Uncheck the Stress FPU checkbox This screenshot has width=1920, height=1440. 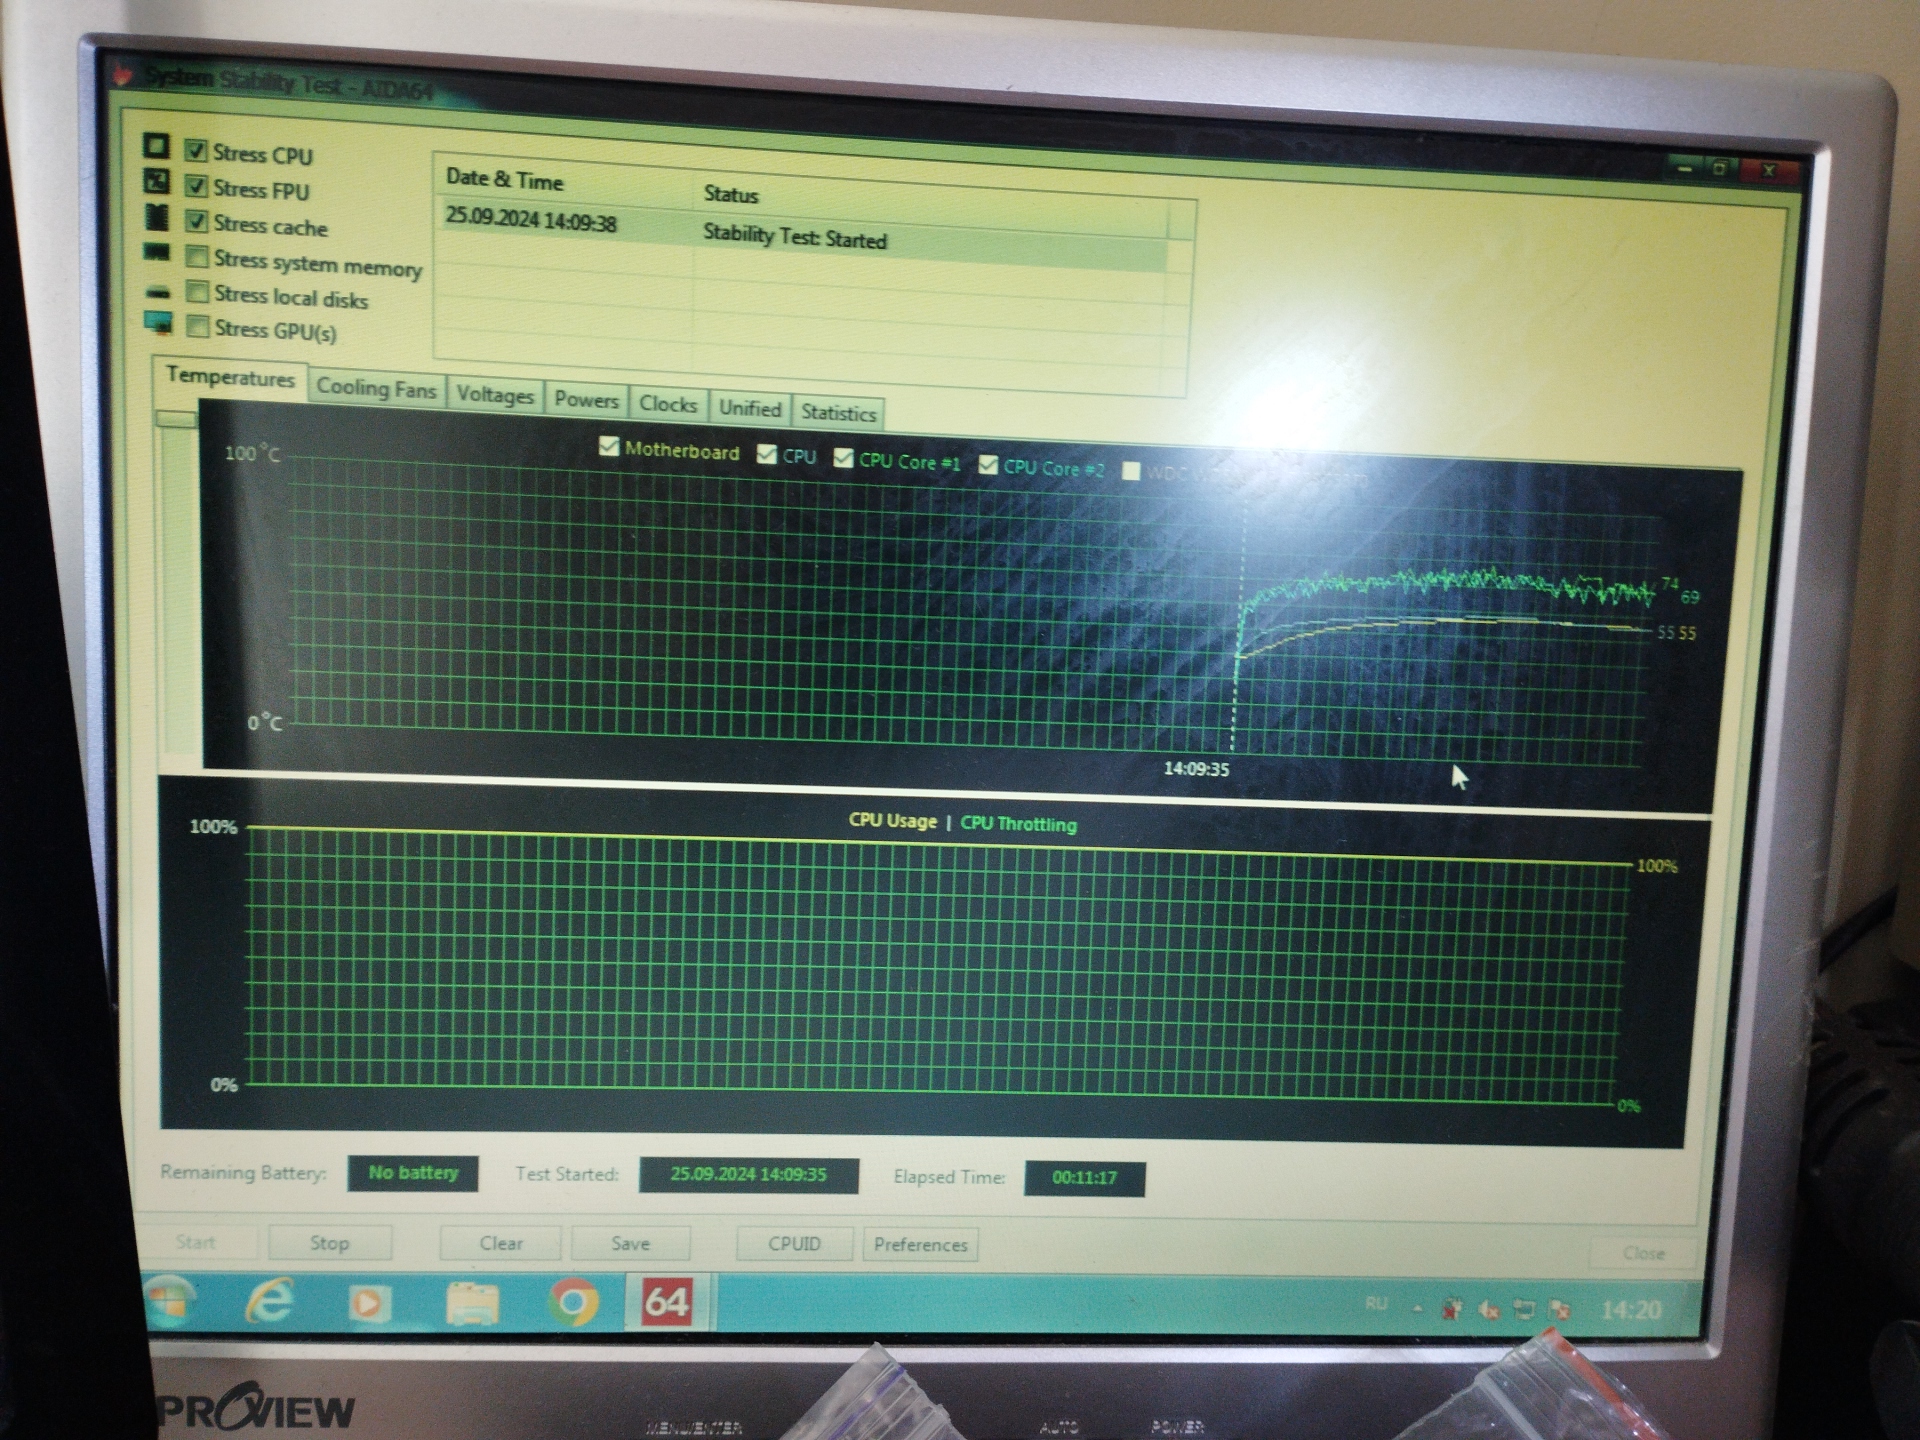pos(196,187)
